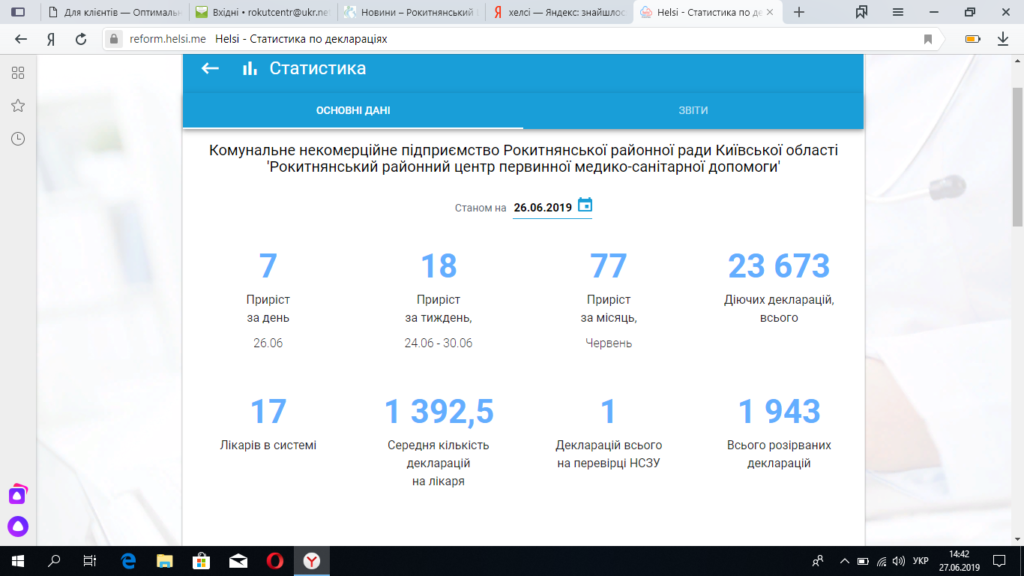
Task: Open the calendar date picker icon
Action: (585, 205)
